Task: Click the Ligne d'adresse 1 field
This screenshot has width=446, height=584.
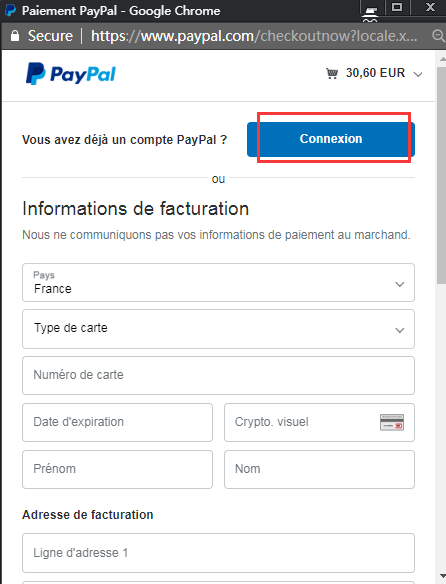Action: click(218, 553)
